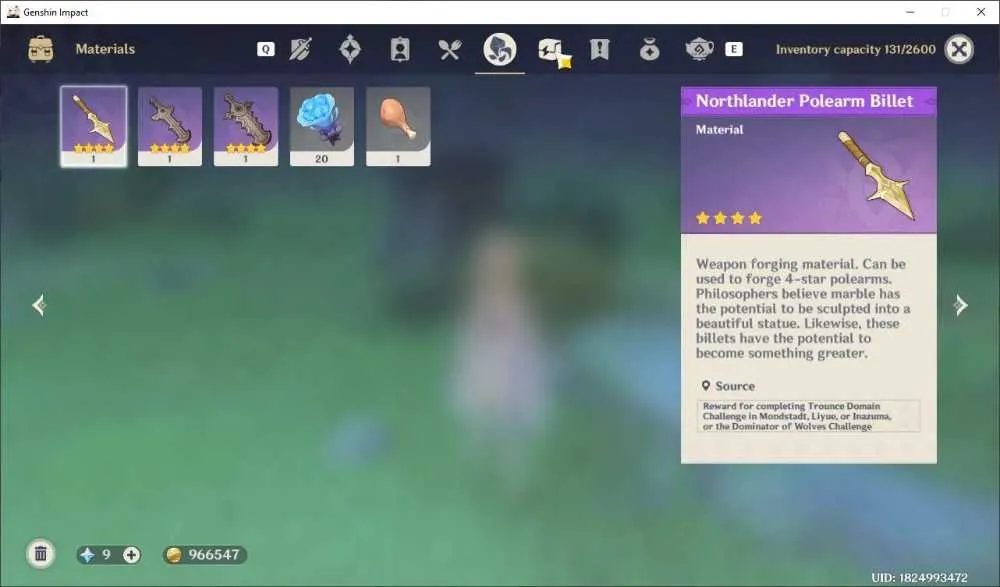Click the Q shortcut key indicator
Image resolution: width=1000 pixels, height=587 pixels.
tap(266, 49)
